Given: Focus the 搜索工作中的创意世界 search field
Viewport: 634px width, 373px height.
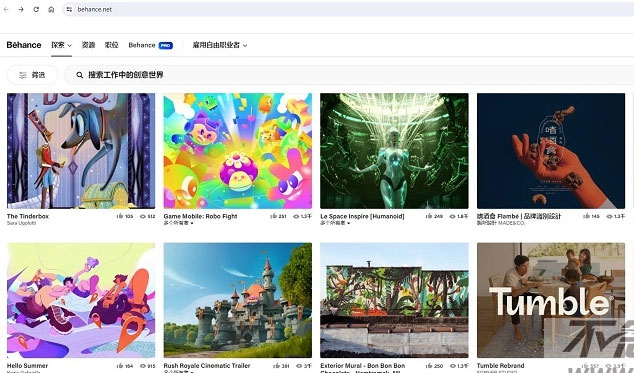Looking at the screenshot, I should pos(349,75).
